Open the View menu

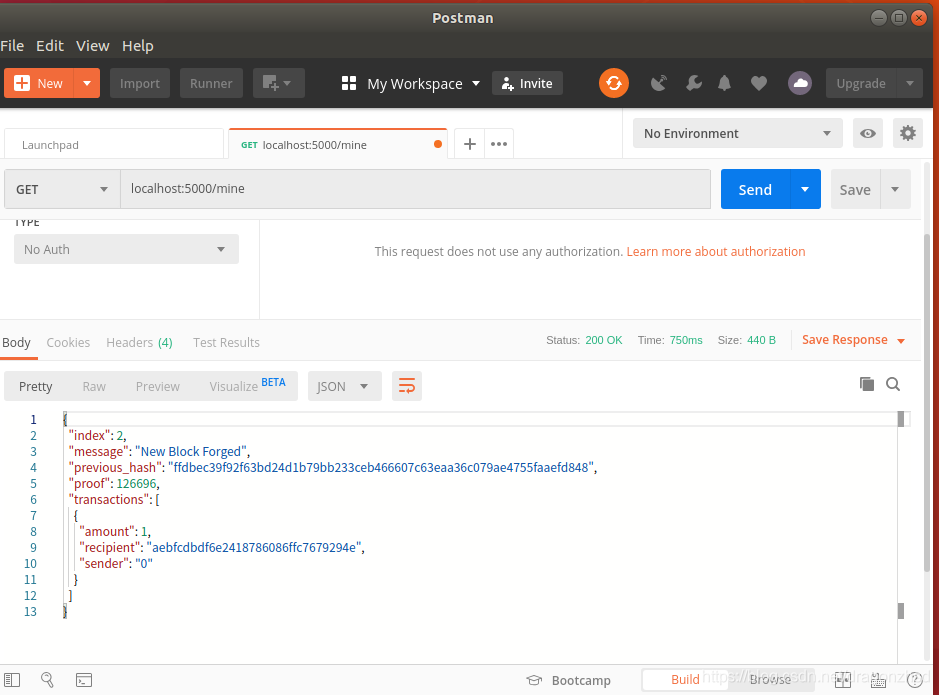(92, 45)
